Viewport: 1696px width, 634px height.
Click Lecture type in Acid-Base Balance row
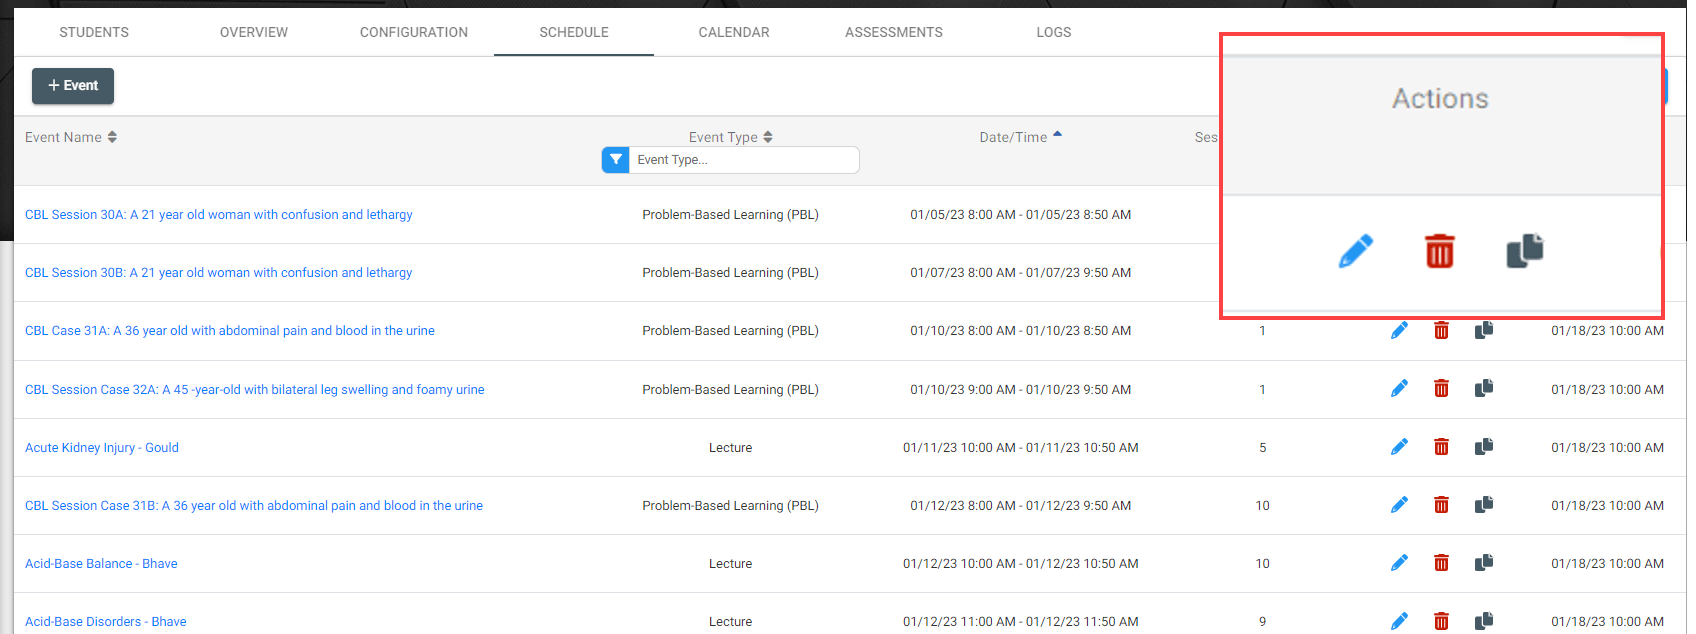[731, 563]
